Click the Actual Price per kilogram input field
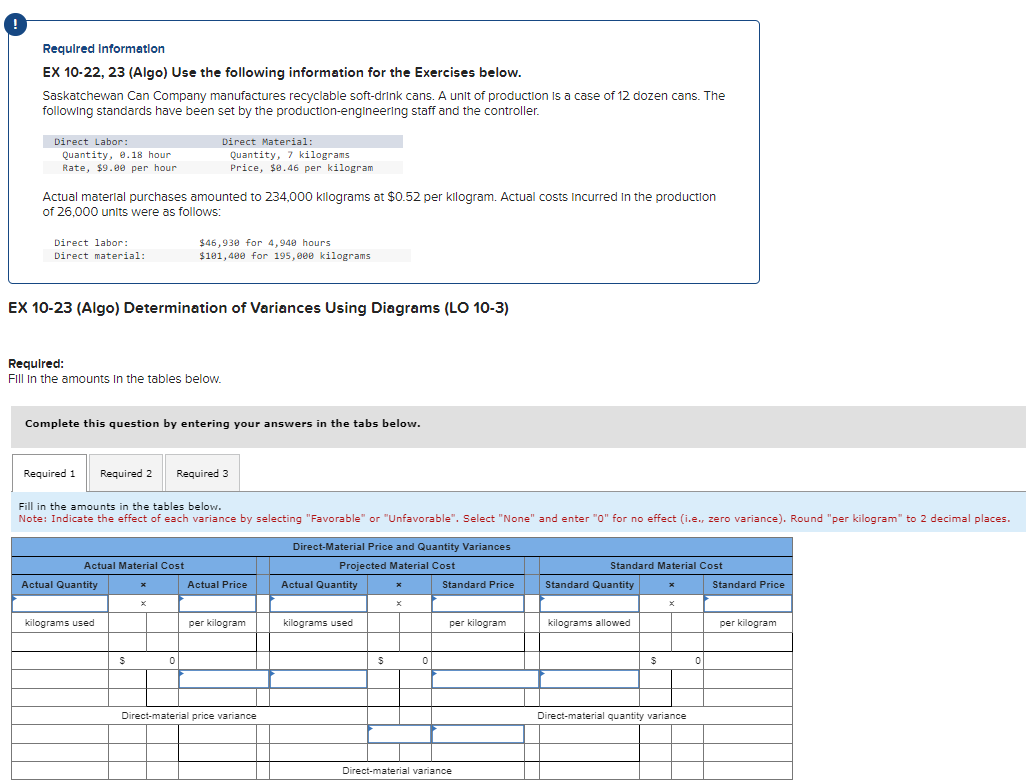The height and width of the screenshot is (782, 1026). coord(217,603)
